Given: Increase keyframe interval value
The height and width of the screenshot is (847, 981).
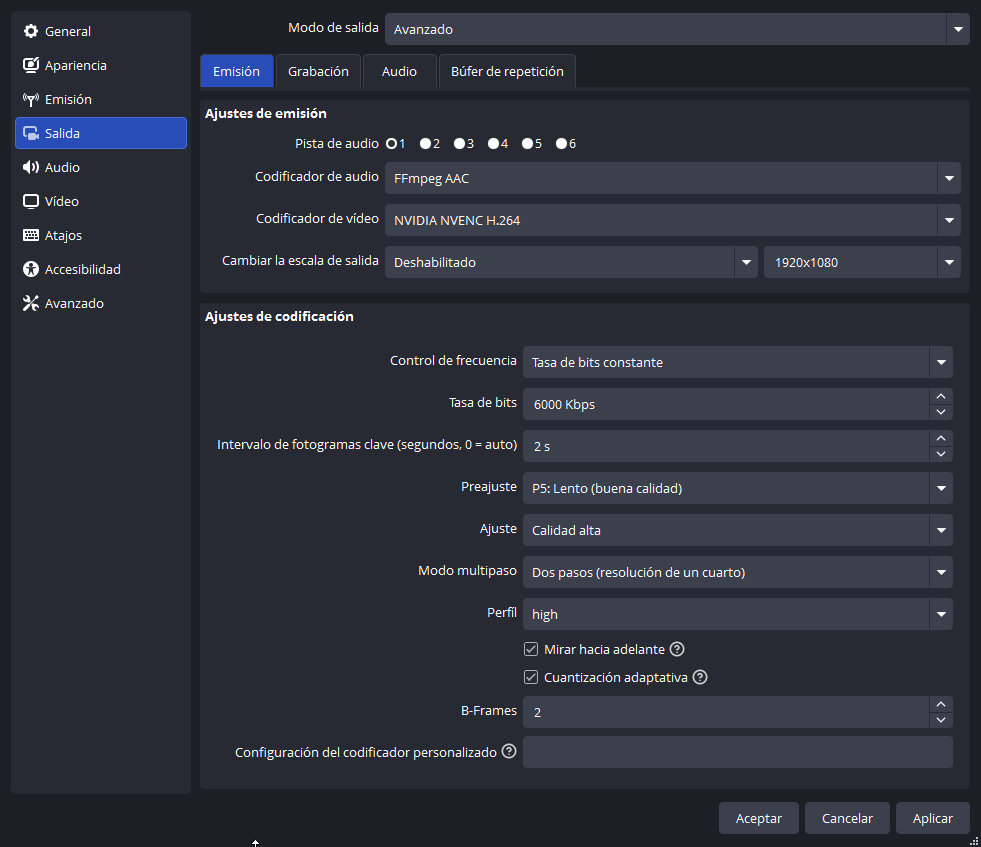Looking at the screenshot, I should pos(941,438).
